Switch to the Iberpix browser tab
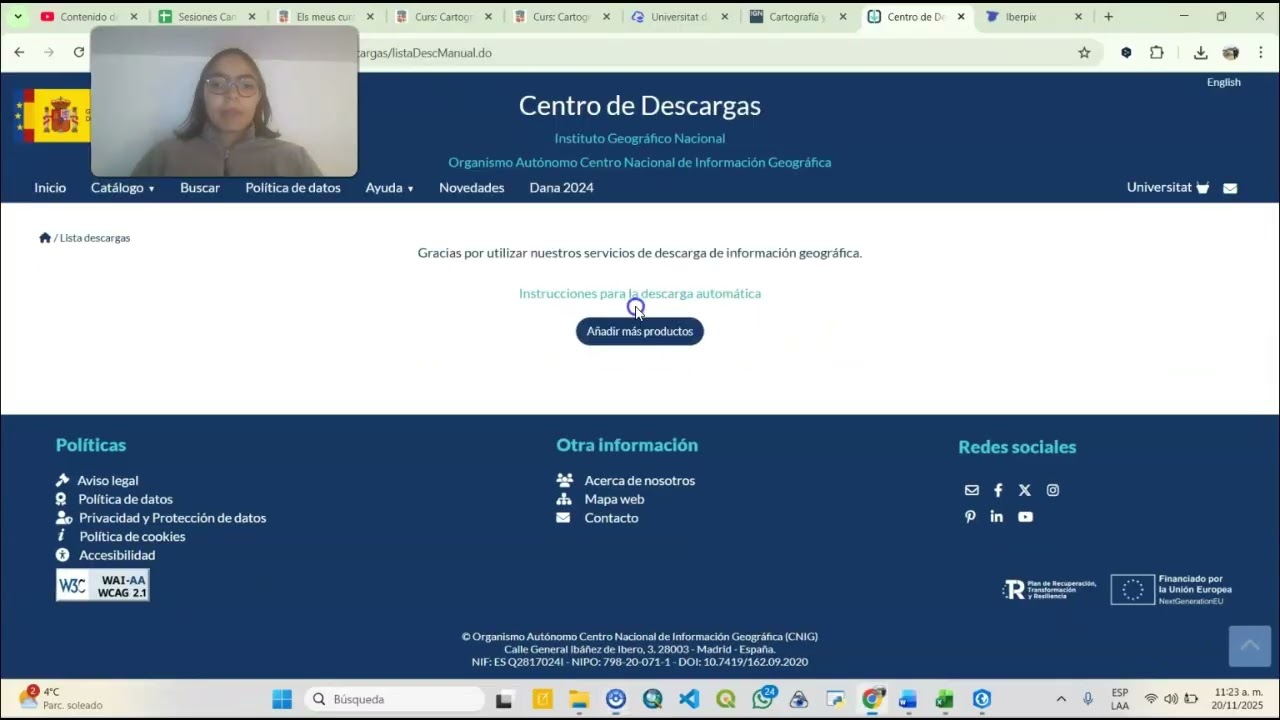Screen dimensions: 1280x720 (x=1035, y=17)
